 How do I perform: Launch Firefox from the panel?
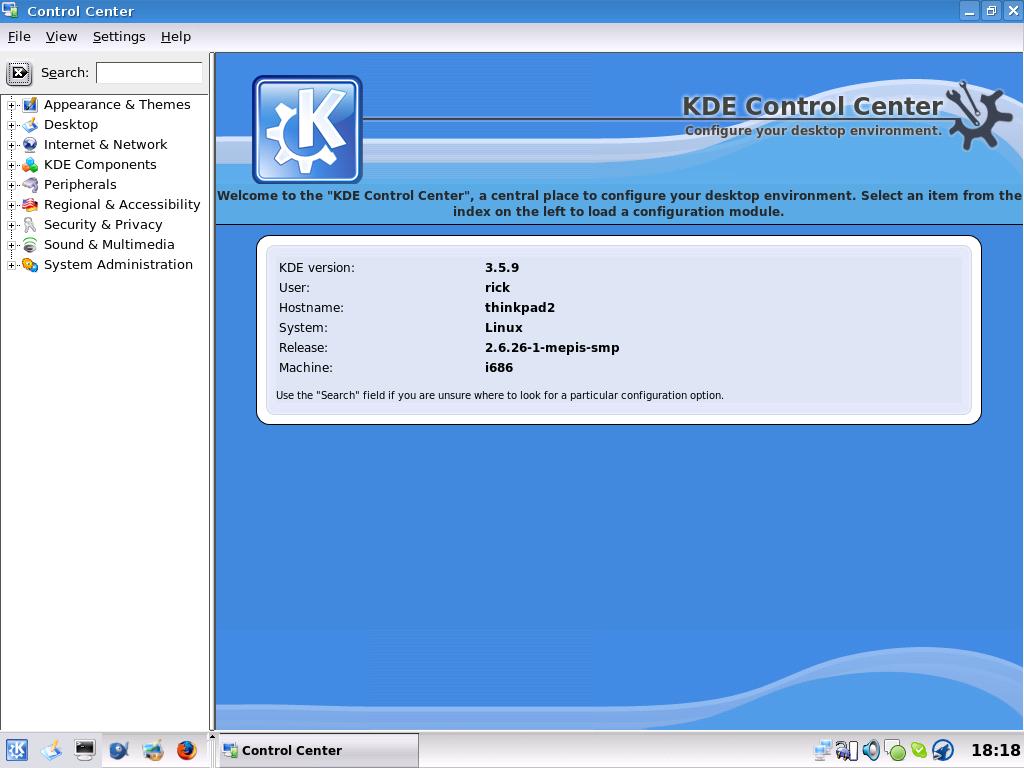point(187,750)
